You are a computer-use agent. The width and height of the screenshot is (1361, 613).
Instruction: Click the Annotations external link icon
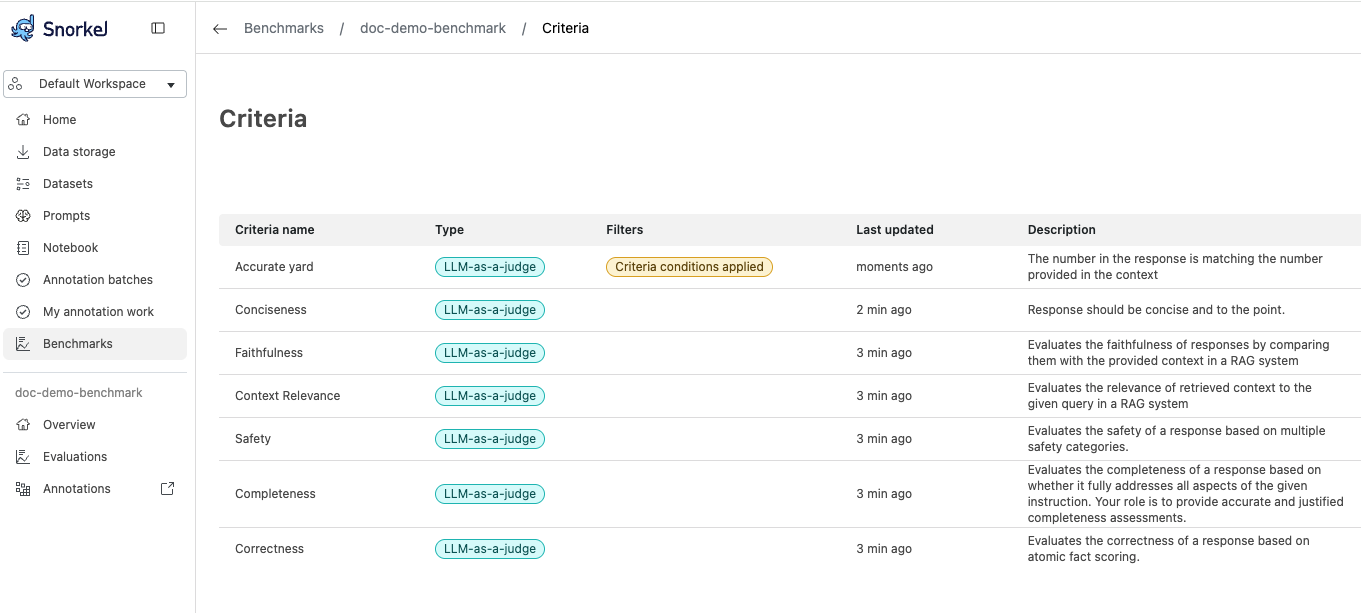tap(167, 489)
